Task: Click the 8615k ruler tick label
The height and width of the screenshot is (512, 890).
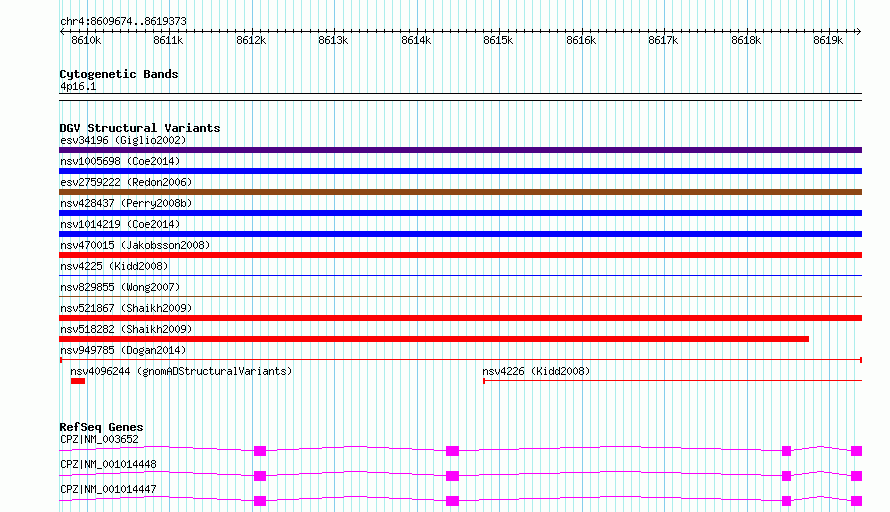Action: coord(498,40)
